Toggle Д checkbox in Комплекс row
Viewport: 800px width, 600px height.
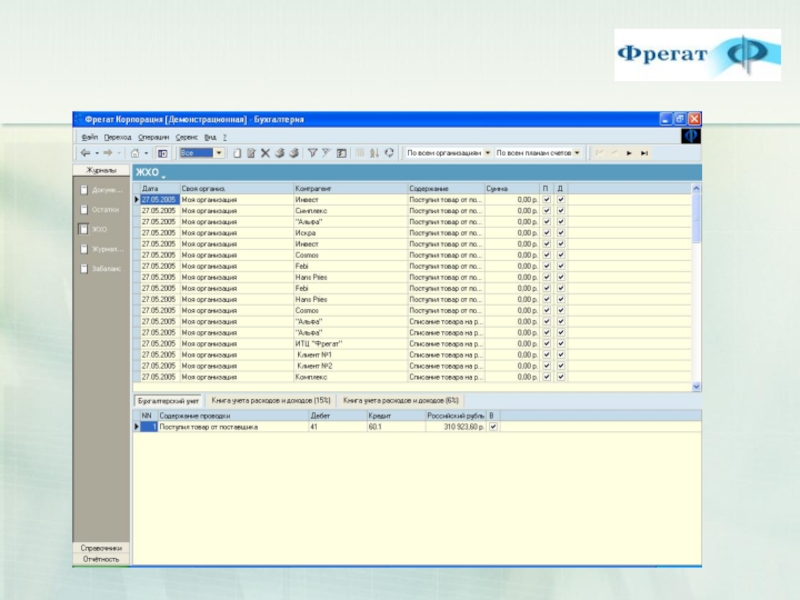point(561,377)
